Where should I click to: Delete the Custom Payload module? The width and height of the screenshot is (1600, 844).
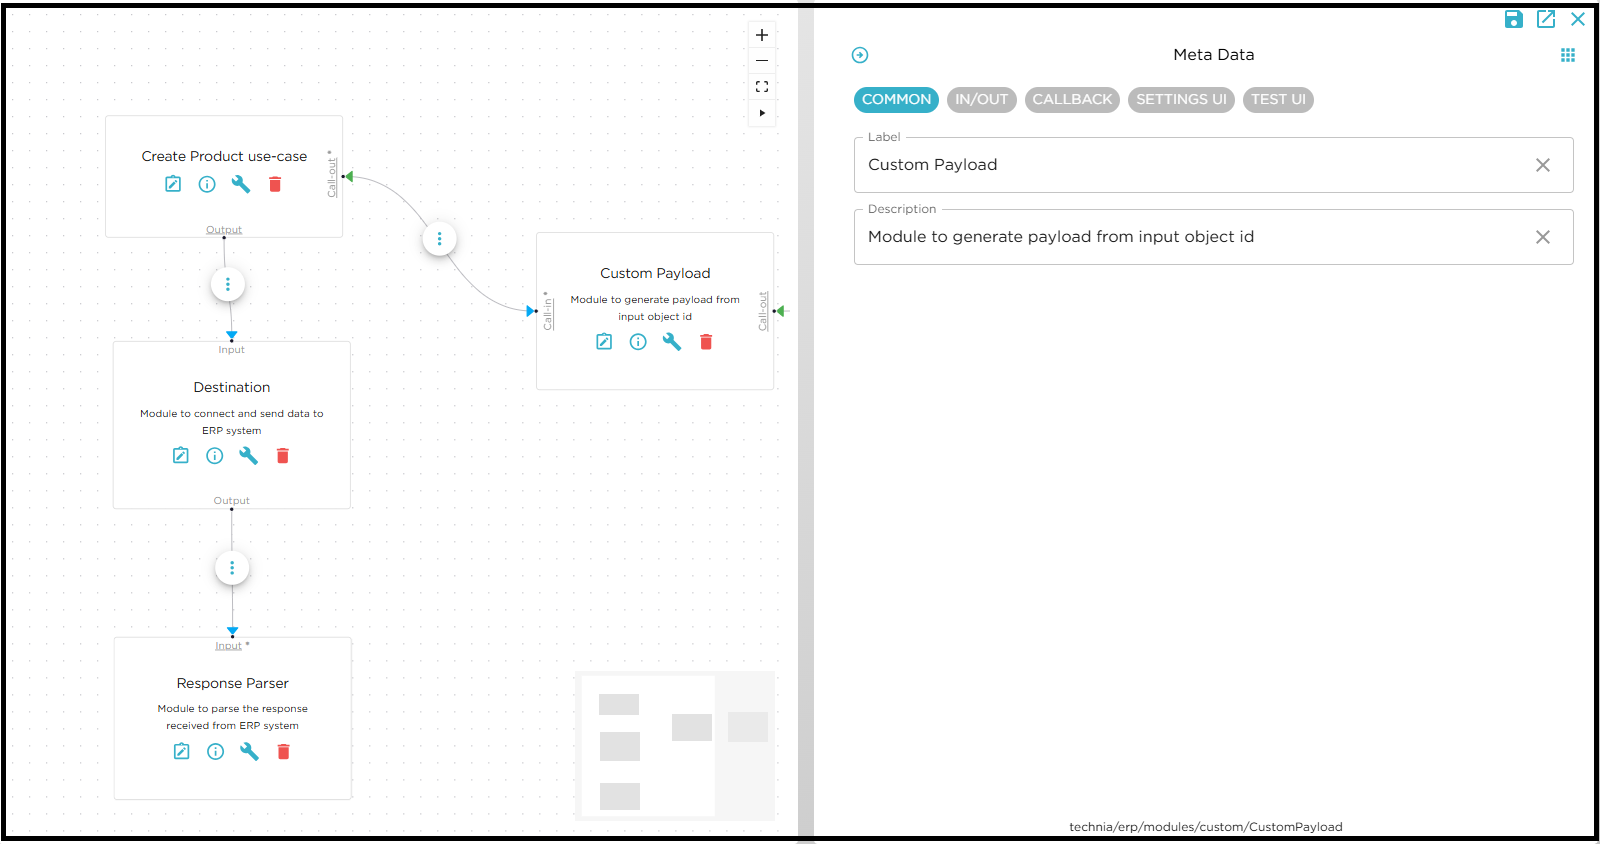click(706, 342)
